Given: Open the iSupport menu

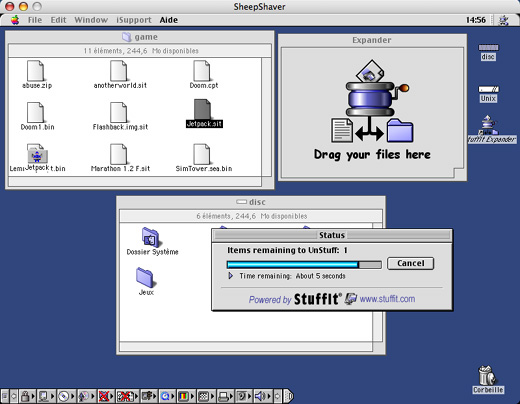Looking at the screenshot, I should click(134, 20).
